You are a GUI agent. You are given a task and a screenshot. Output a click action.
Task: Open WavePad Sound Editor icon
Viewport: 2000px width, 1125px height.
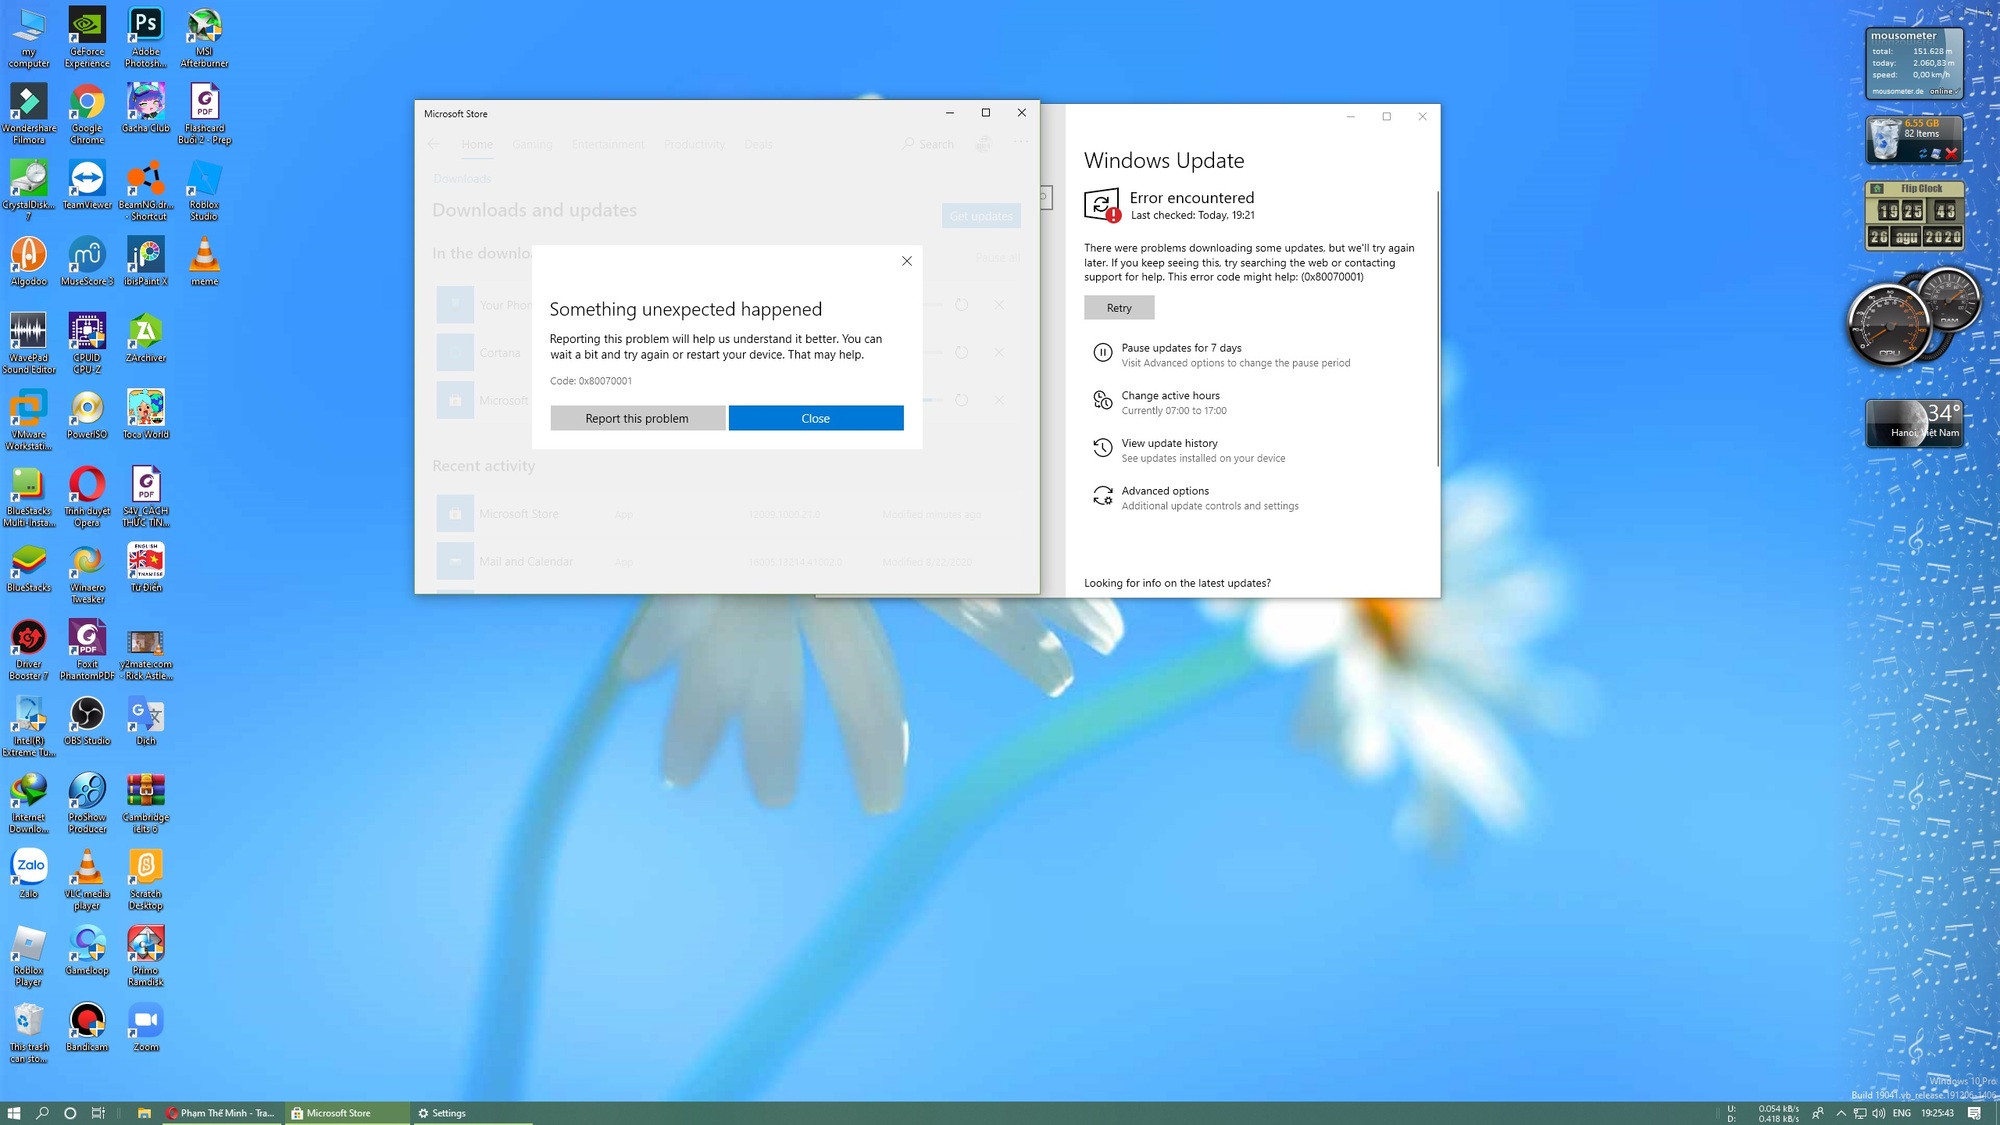(x=29, y=344)
